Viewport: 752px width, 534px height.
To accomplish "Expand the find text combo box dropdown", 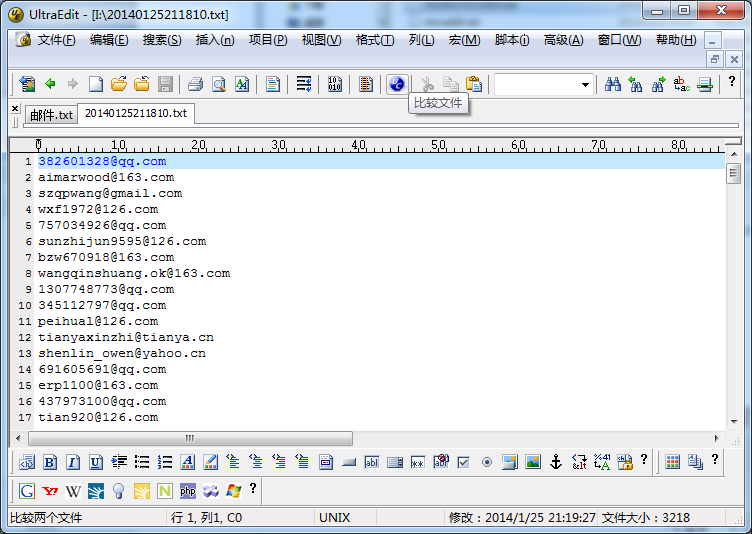I will coord(585,85).
